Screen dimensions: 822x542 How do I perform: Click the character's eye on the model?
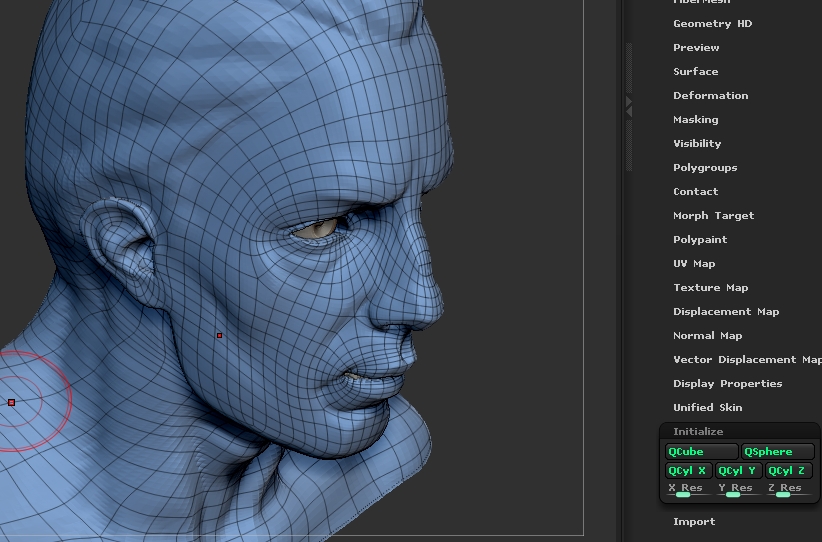321,227
